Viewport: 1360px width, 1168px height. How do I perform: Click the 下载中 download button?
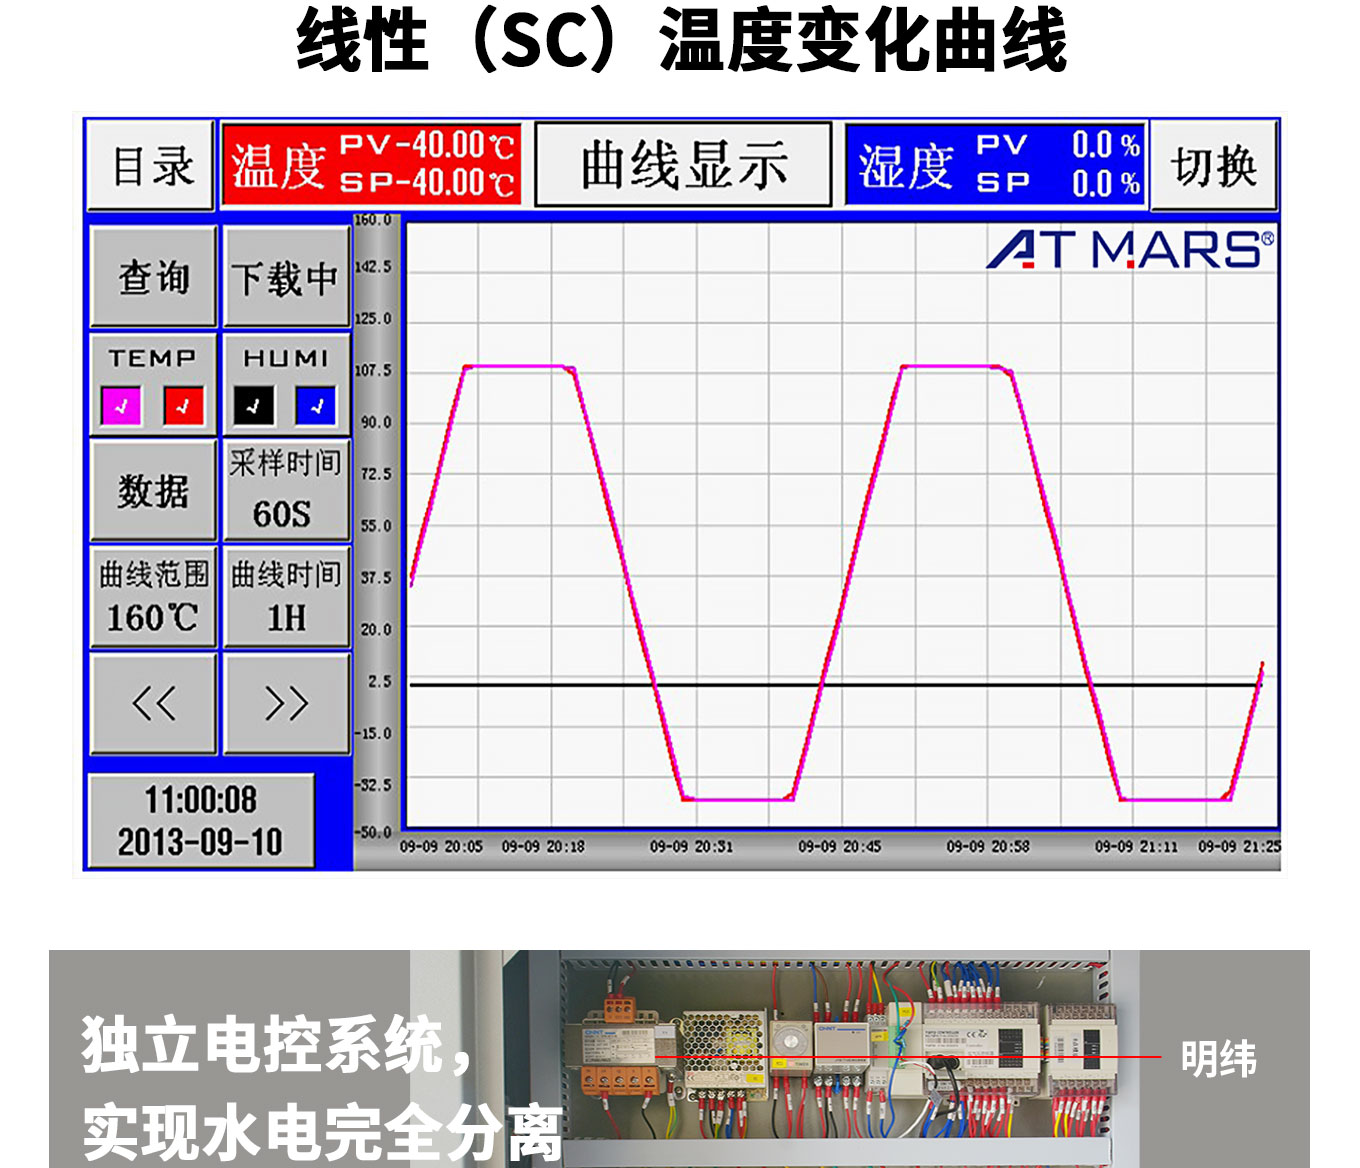(x=286, y=277)
